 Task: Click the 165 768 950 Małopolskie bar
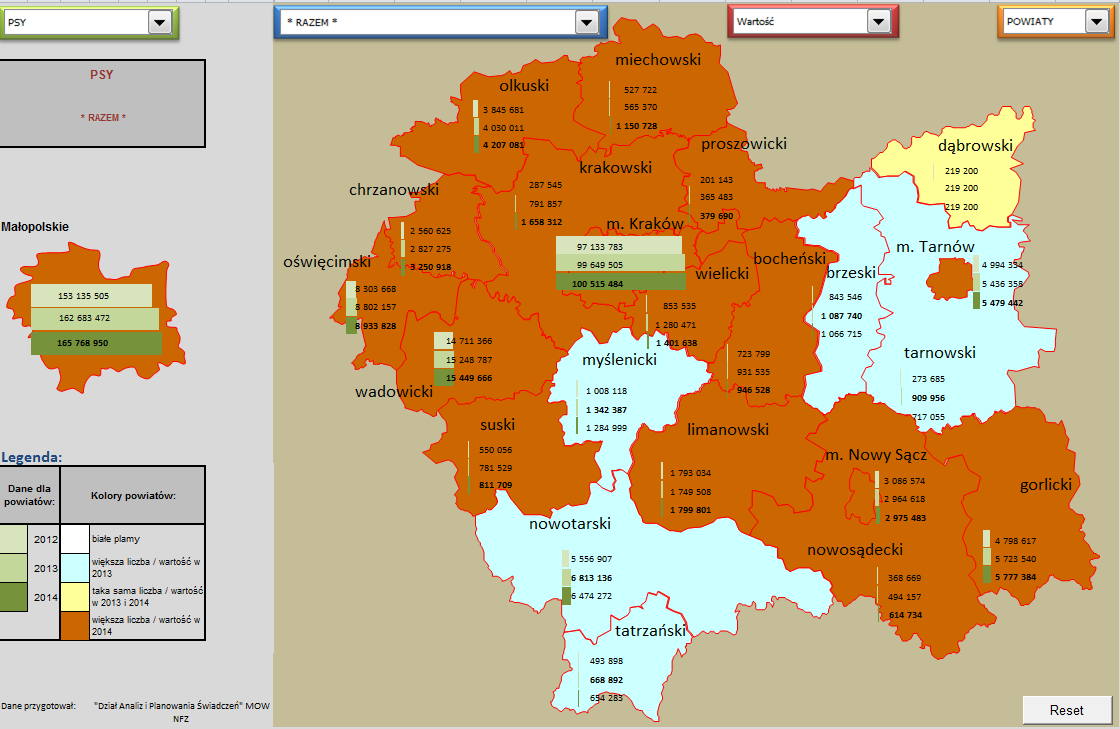(x=96, y=343)
